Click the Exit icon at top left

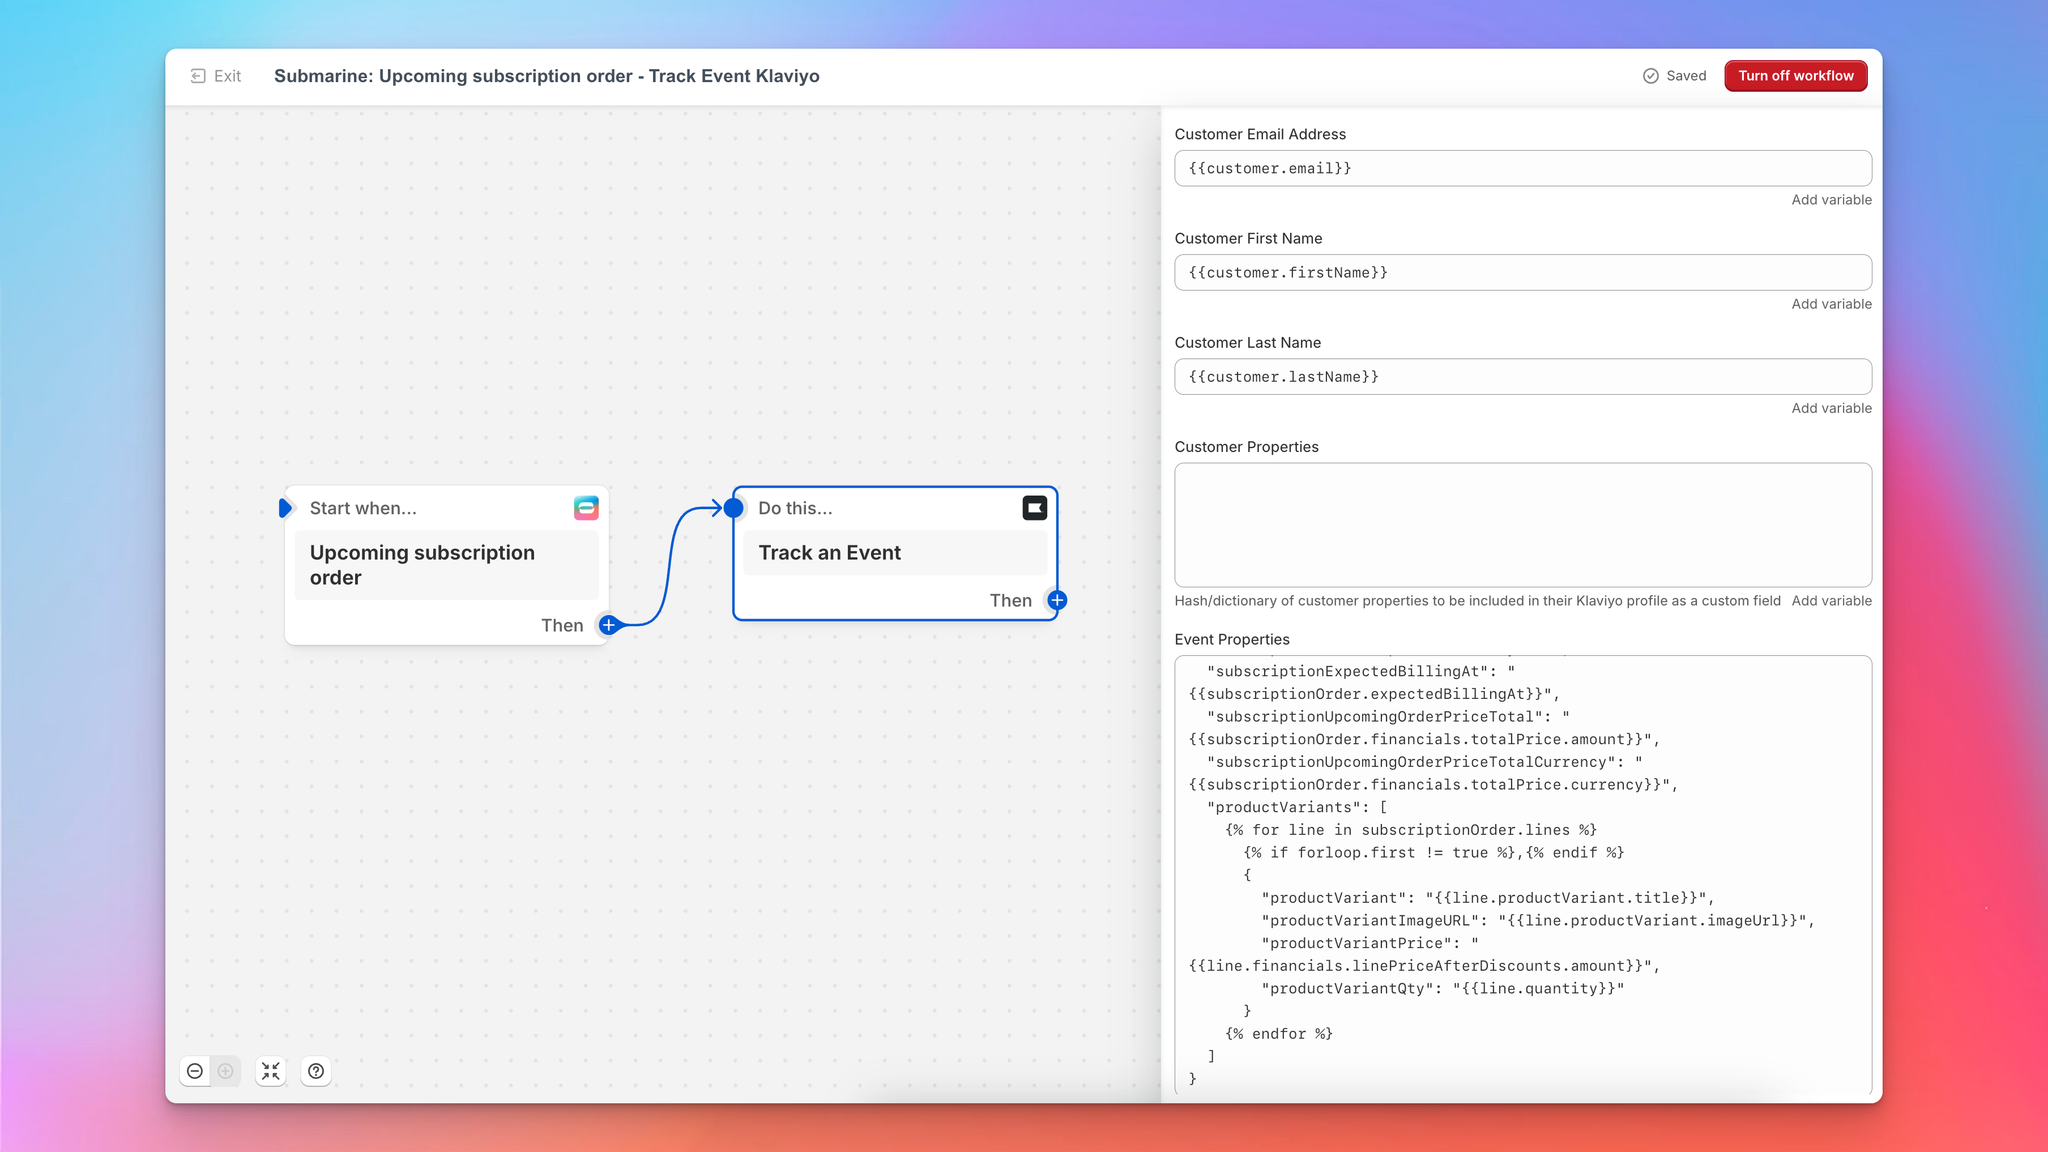[x=198, y=76]
